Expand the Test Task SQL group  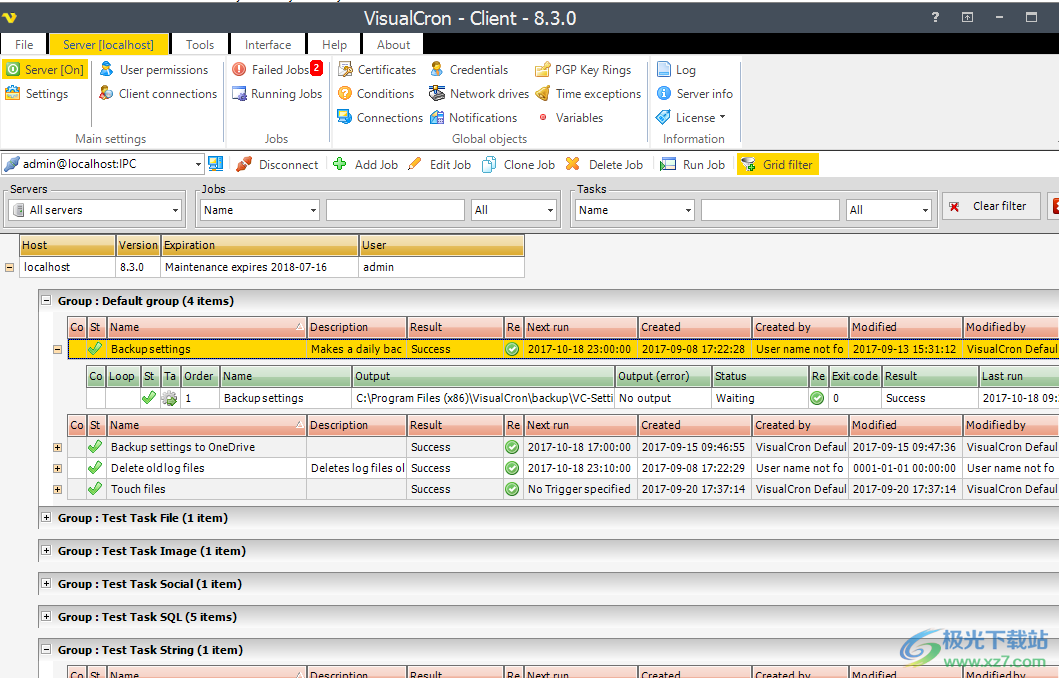coord(46,617)
